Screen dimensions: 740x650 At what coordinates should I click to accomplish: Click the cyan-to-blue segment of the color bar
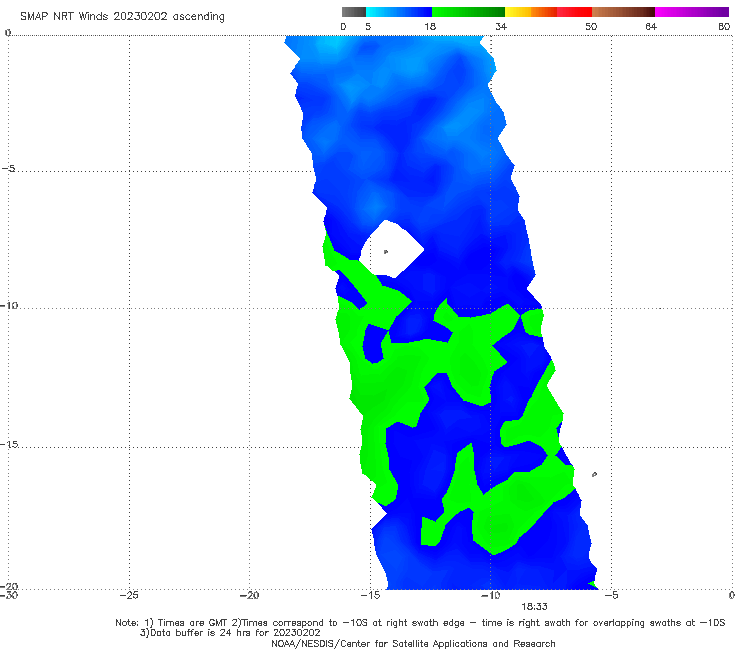pyautogui.click(x=399, y=12)
